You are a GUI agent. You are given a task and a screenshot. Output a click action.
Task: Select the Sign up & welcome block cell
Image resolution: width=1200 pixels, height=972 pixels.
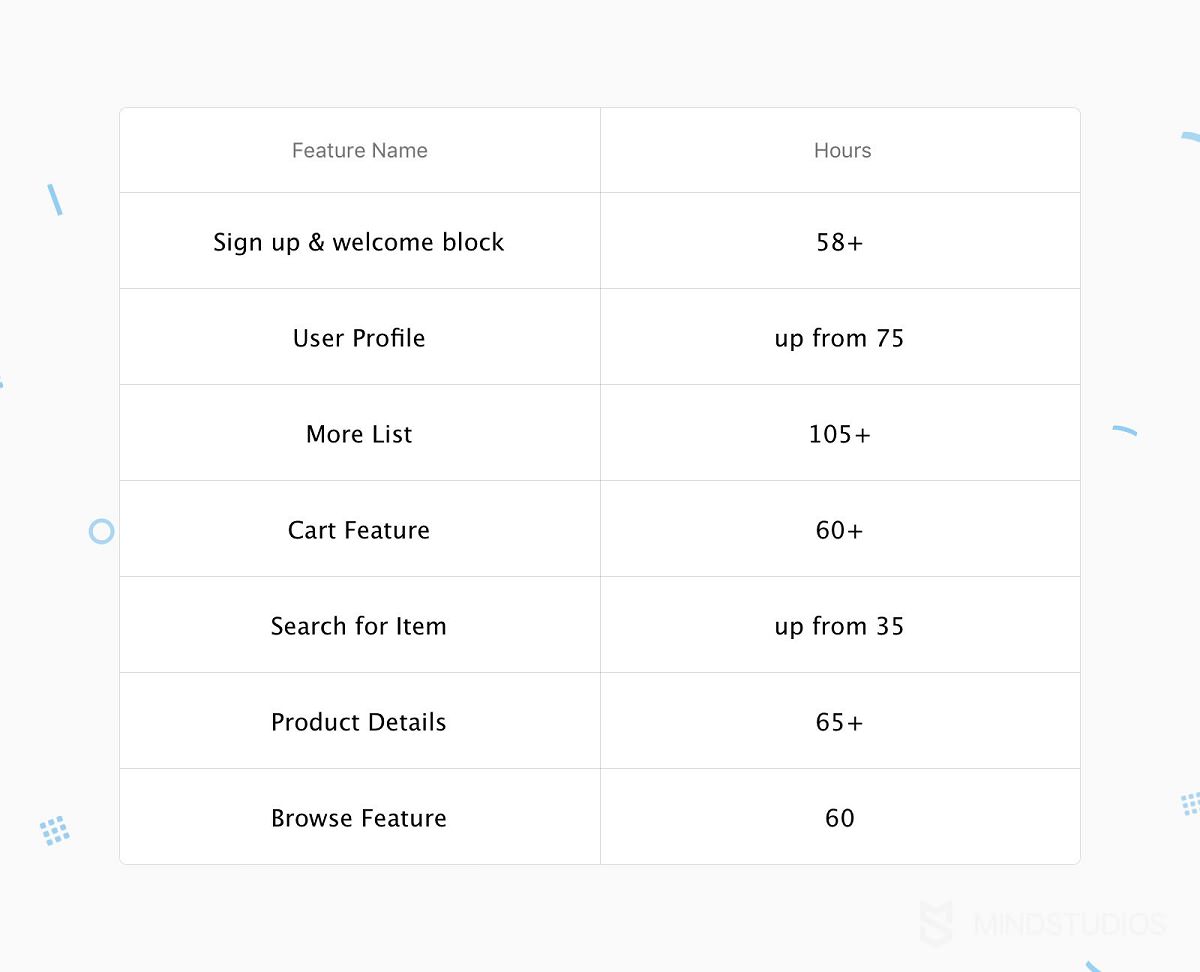[x=359, y=242]
